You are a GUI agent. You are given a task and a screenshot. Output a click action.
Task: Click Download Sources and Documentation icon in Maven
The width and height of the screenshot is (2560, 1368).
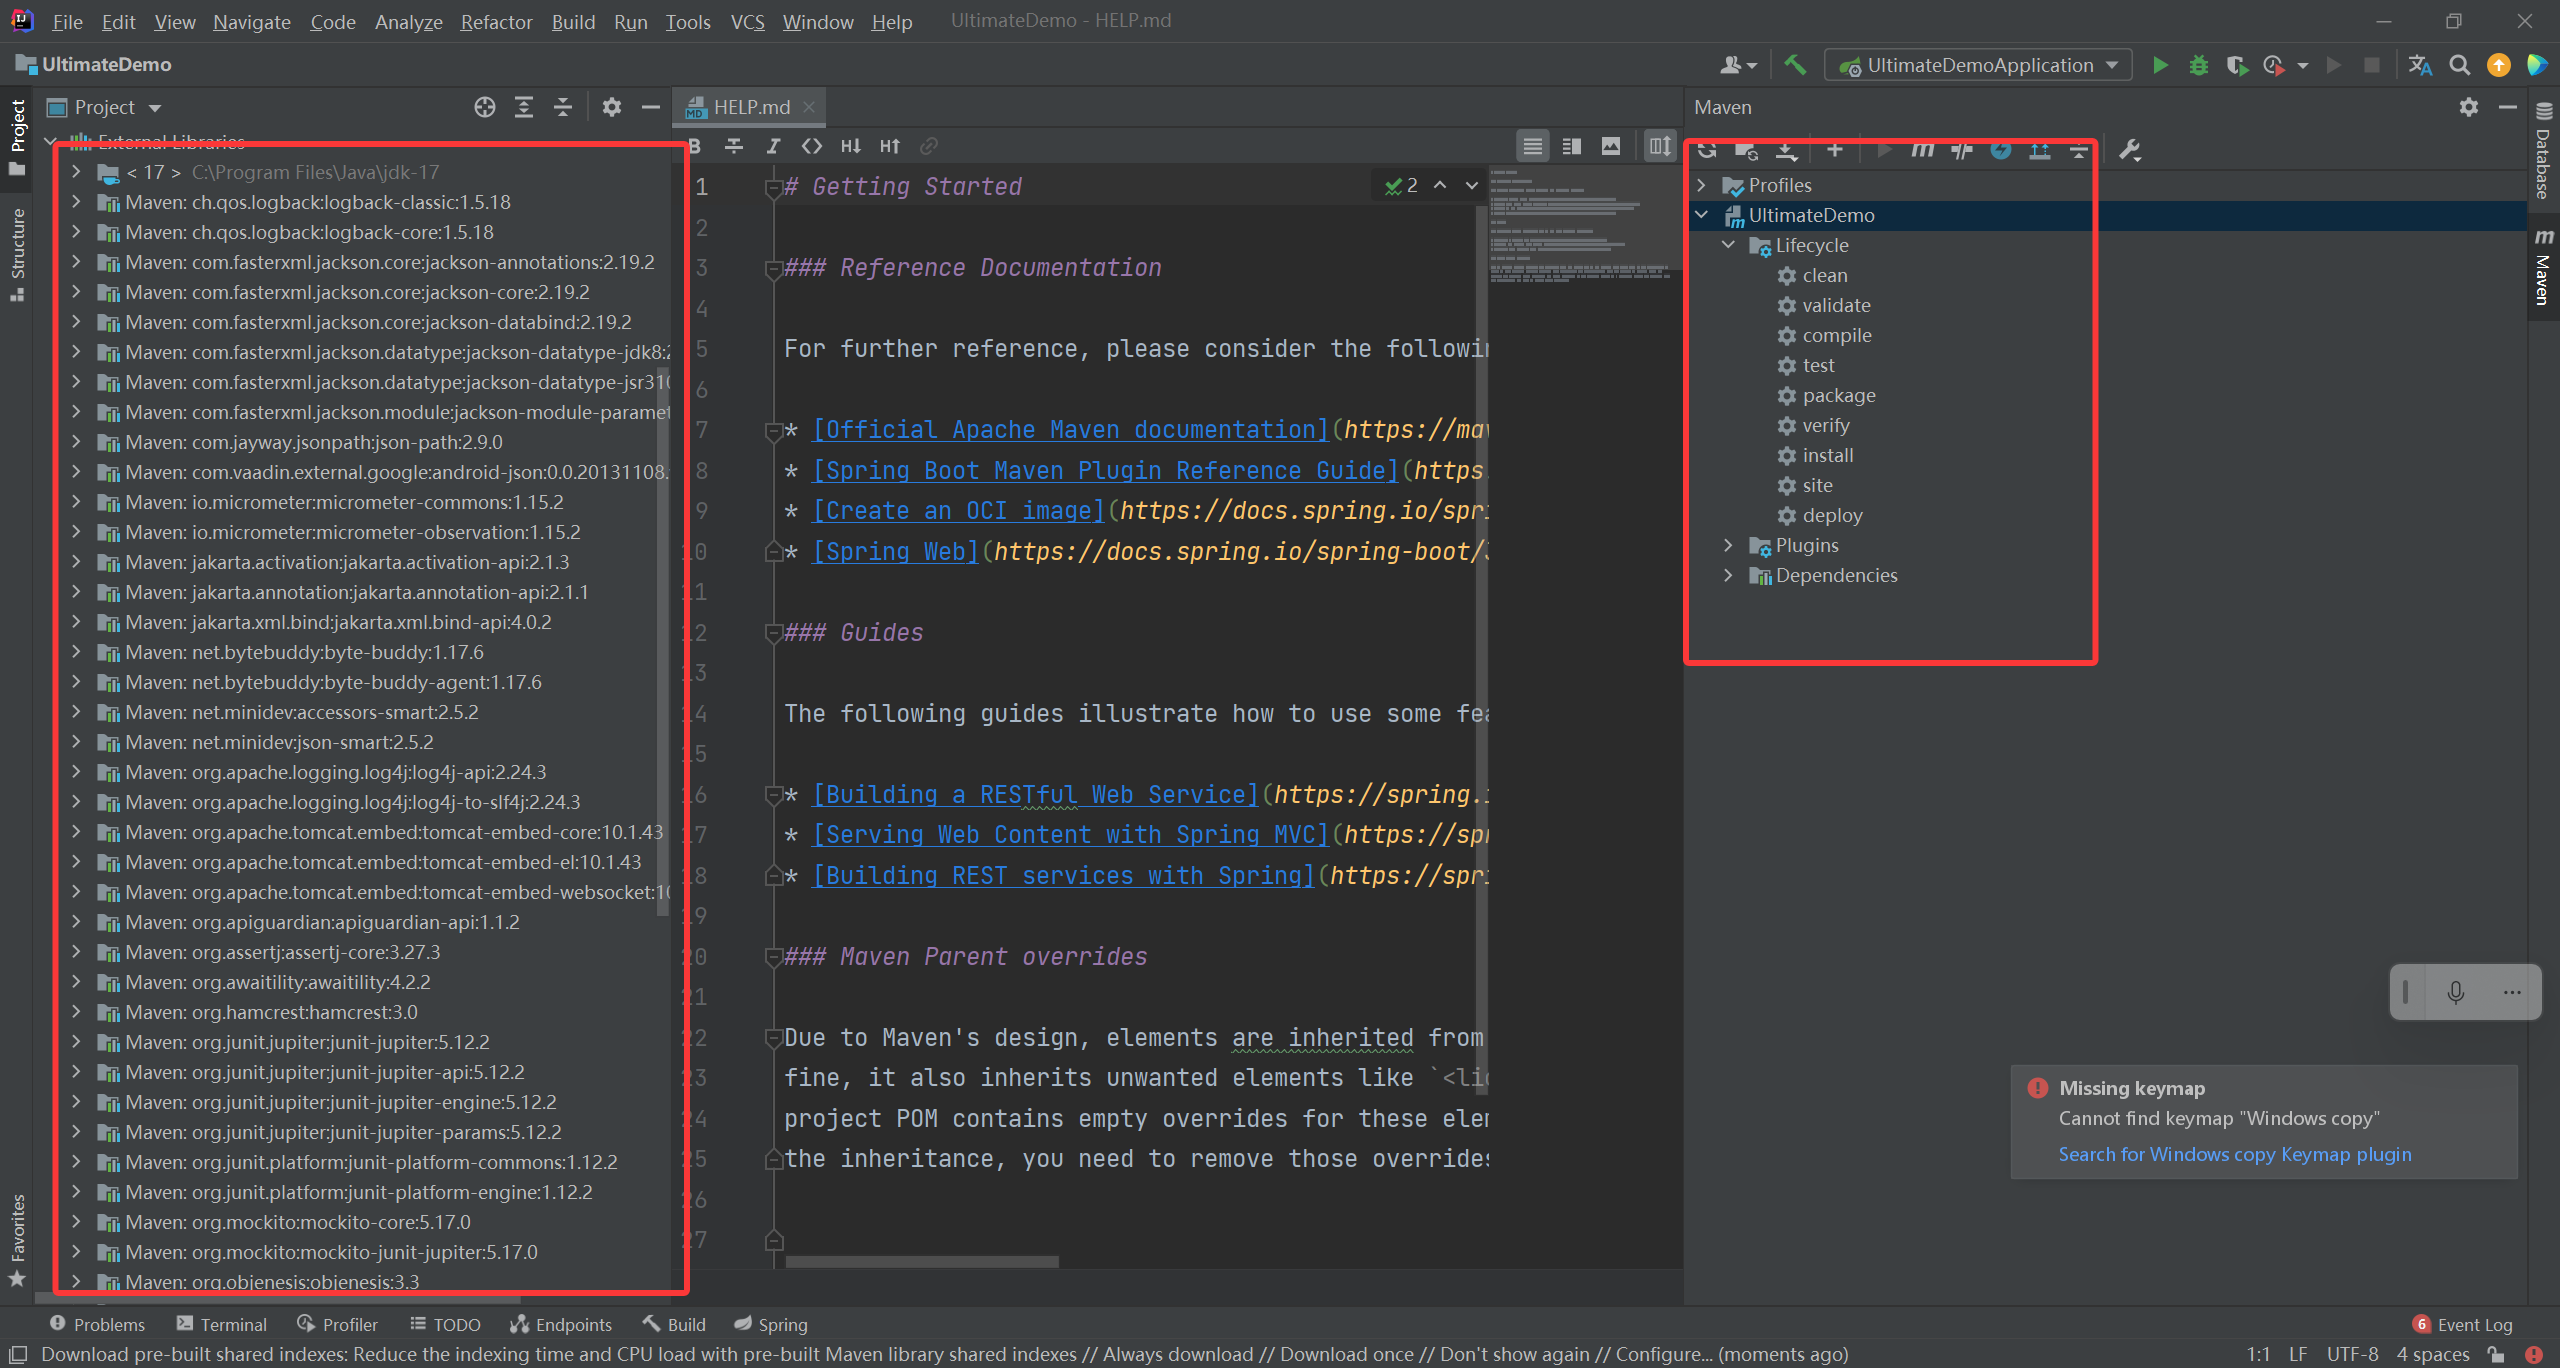pos(1786,150)
